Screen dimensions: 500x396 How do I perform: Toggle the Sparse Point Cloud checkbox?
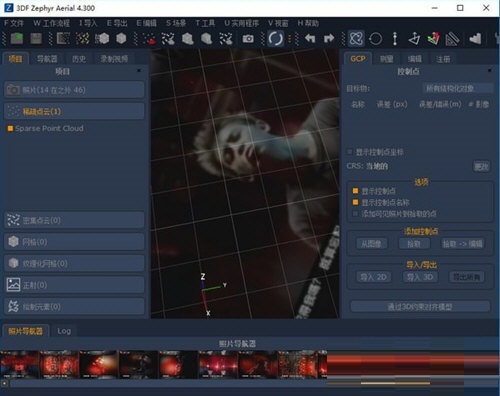pyautogui.click(x=10, y=128)
